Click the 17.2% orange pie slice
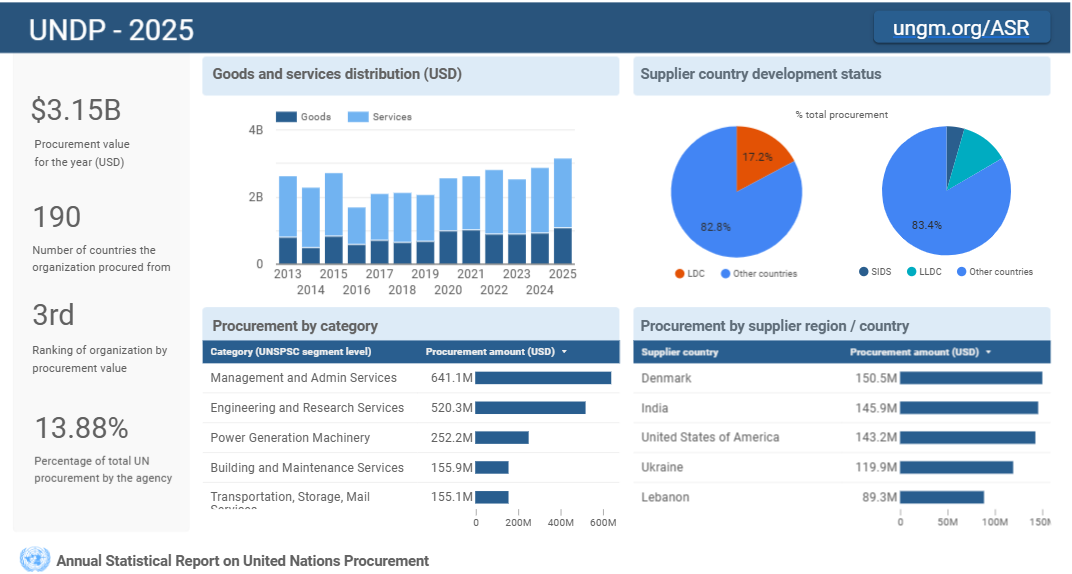The width and height of the screenshot is (1072, 574). (x=760, y=156)
